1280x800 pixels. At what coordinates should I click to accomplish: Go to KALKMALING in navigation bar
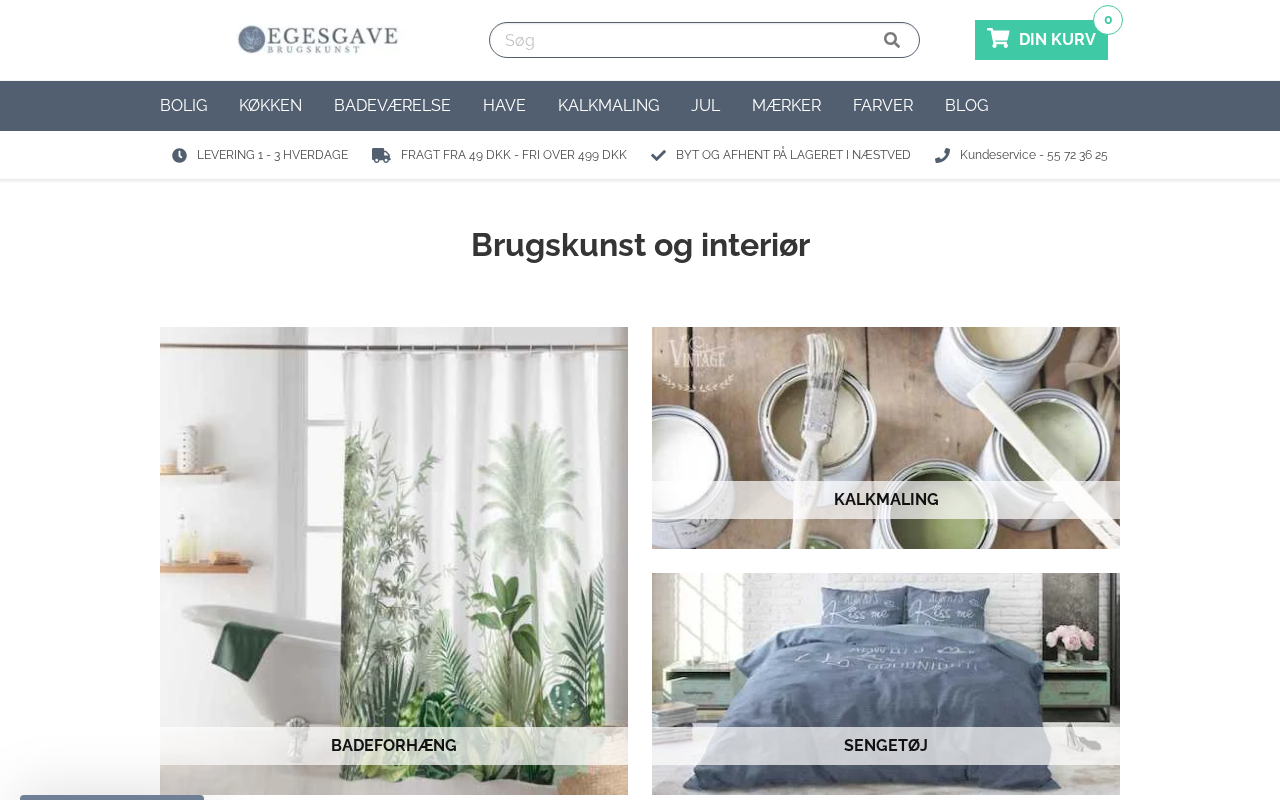[x=609, y=106]
